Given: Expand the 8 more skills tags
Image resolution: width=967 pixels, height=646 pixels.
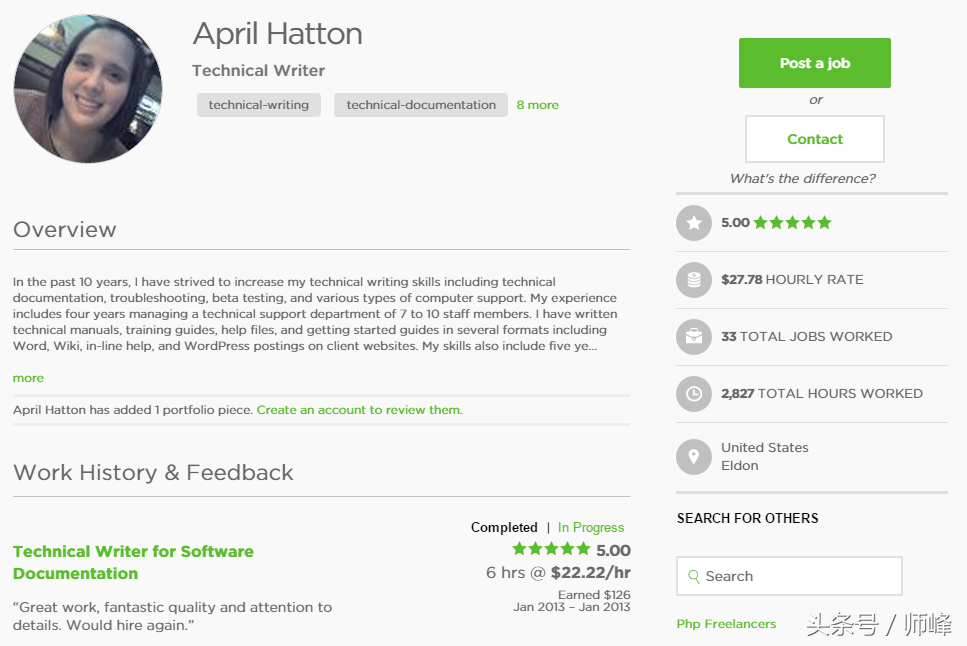Looking at the screenshot, I should (538, 105).
